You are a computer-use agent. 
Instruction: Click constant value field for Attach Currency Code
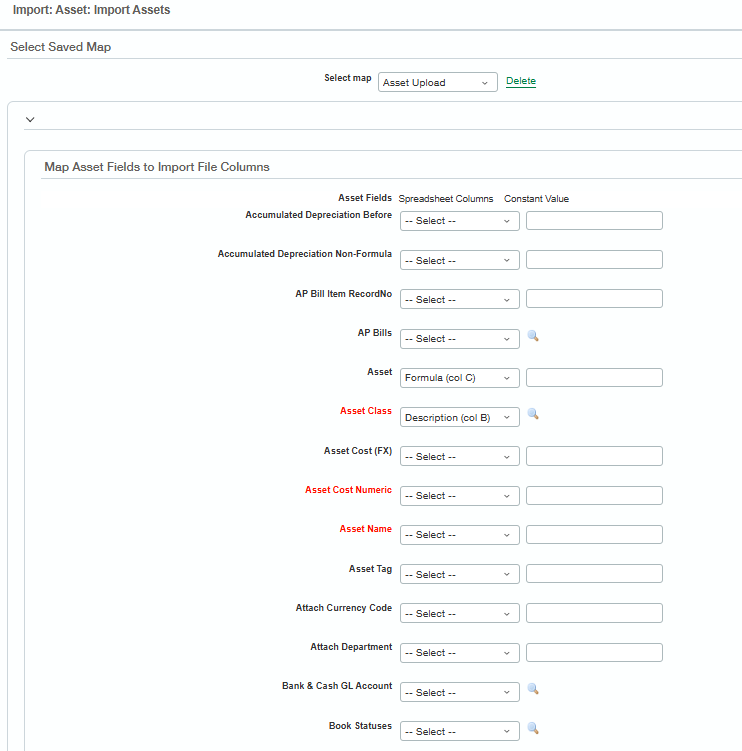click(594, 613)
